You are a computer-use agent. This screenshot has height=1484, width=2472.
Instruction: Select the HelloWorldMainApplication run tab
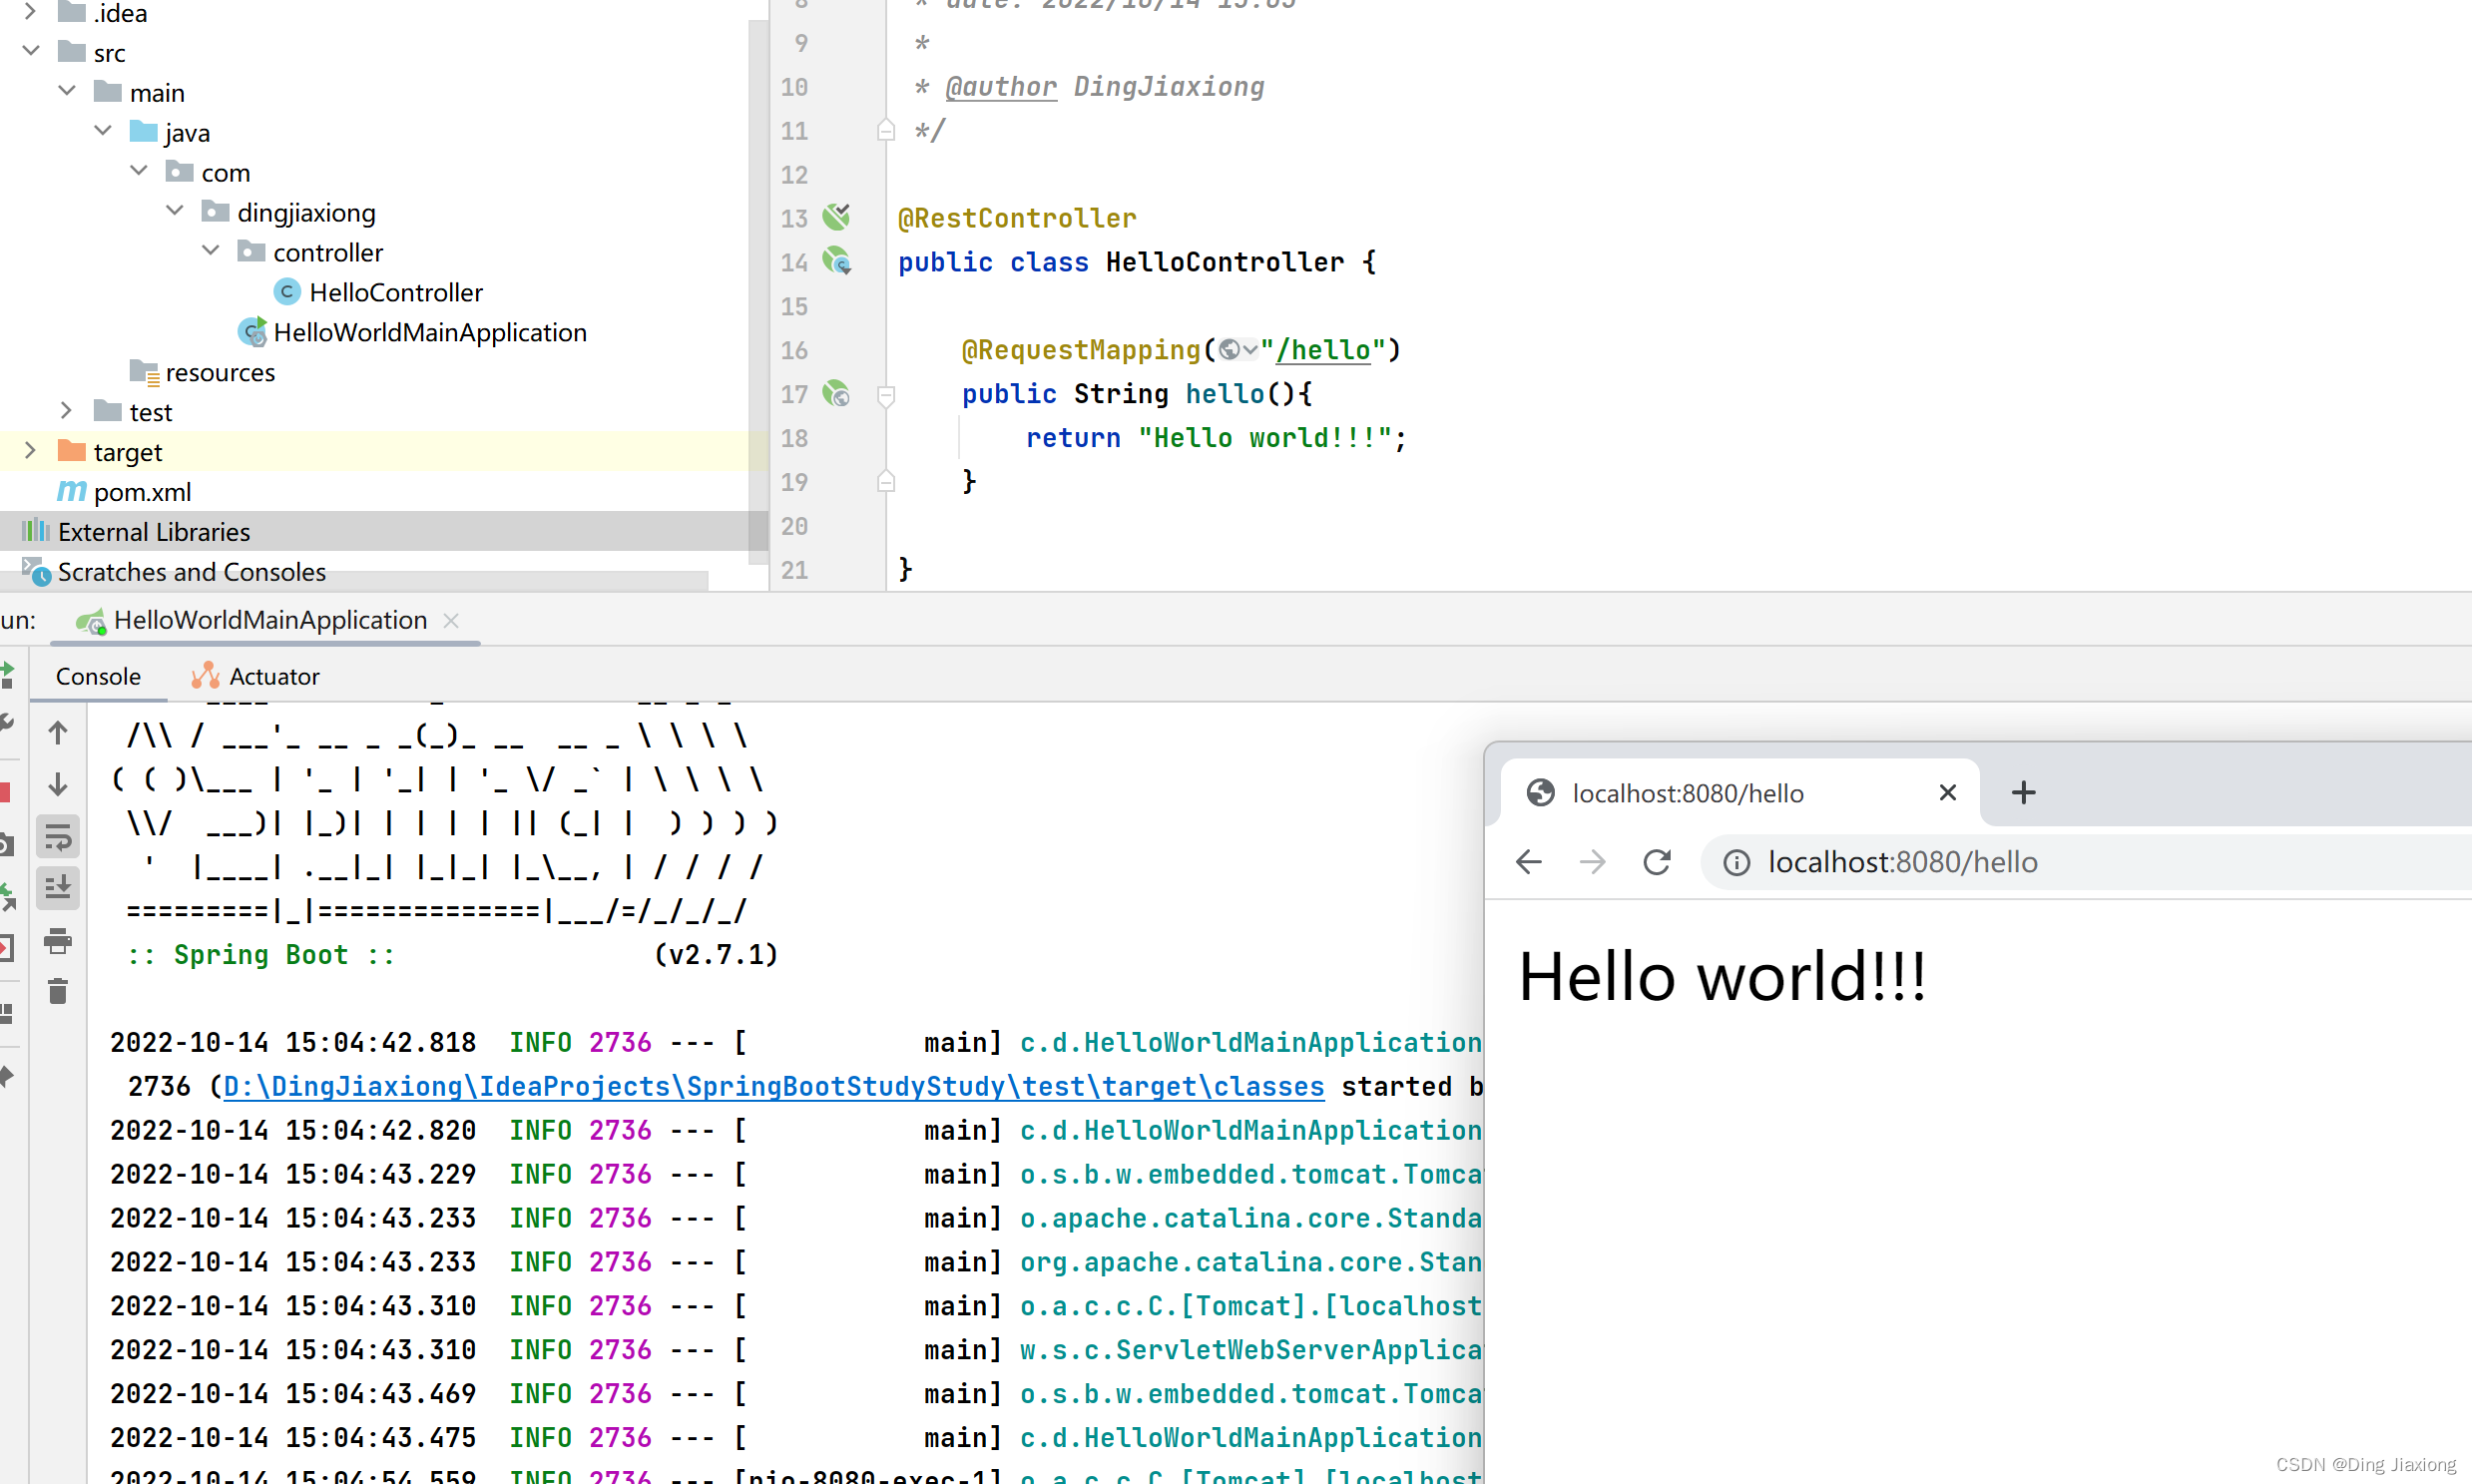tap(270, 620)
